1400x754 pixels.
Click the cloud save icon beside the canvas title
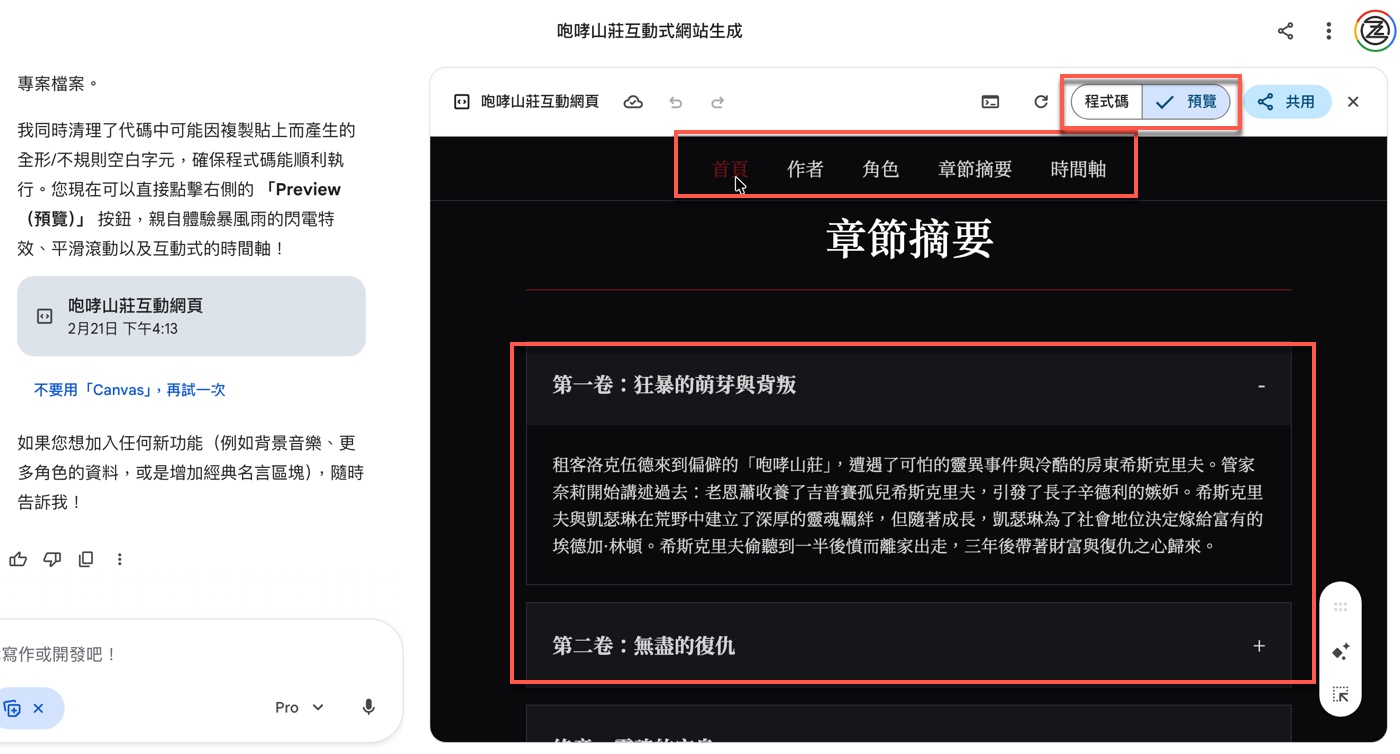pos(633,102)
